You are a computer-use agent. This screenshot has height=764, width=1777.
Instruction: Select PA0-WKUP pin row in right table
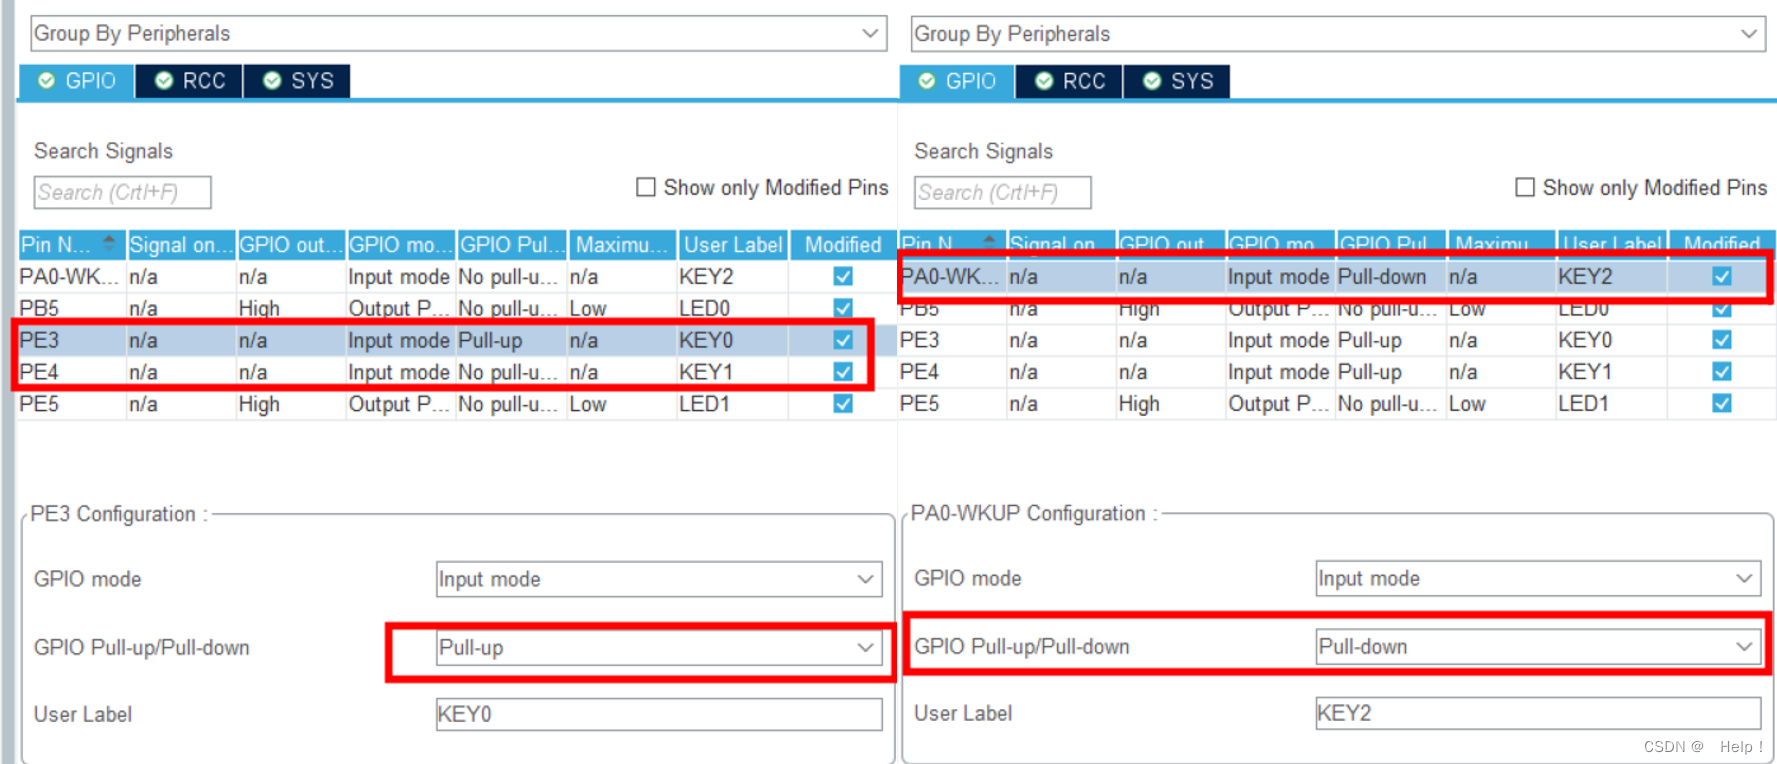(1337, 276)
